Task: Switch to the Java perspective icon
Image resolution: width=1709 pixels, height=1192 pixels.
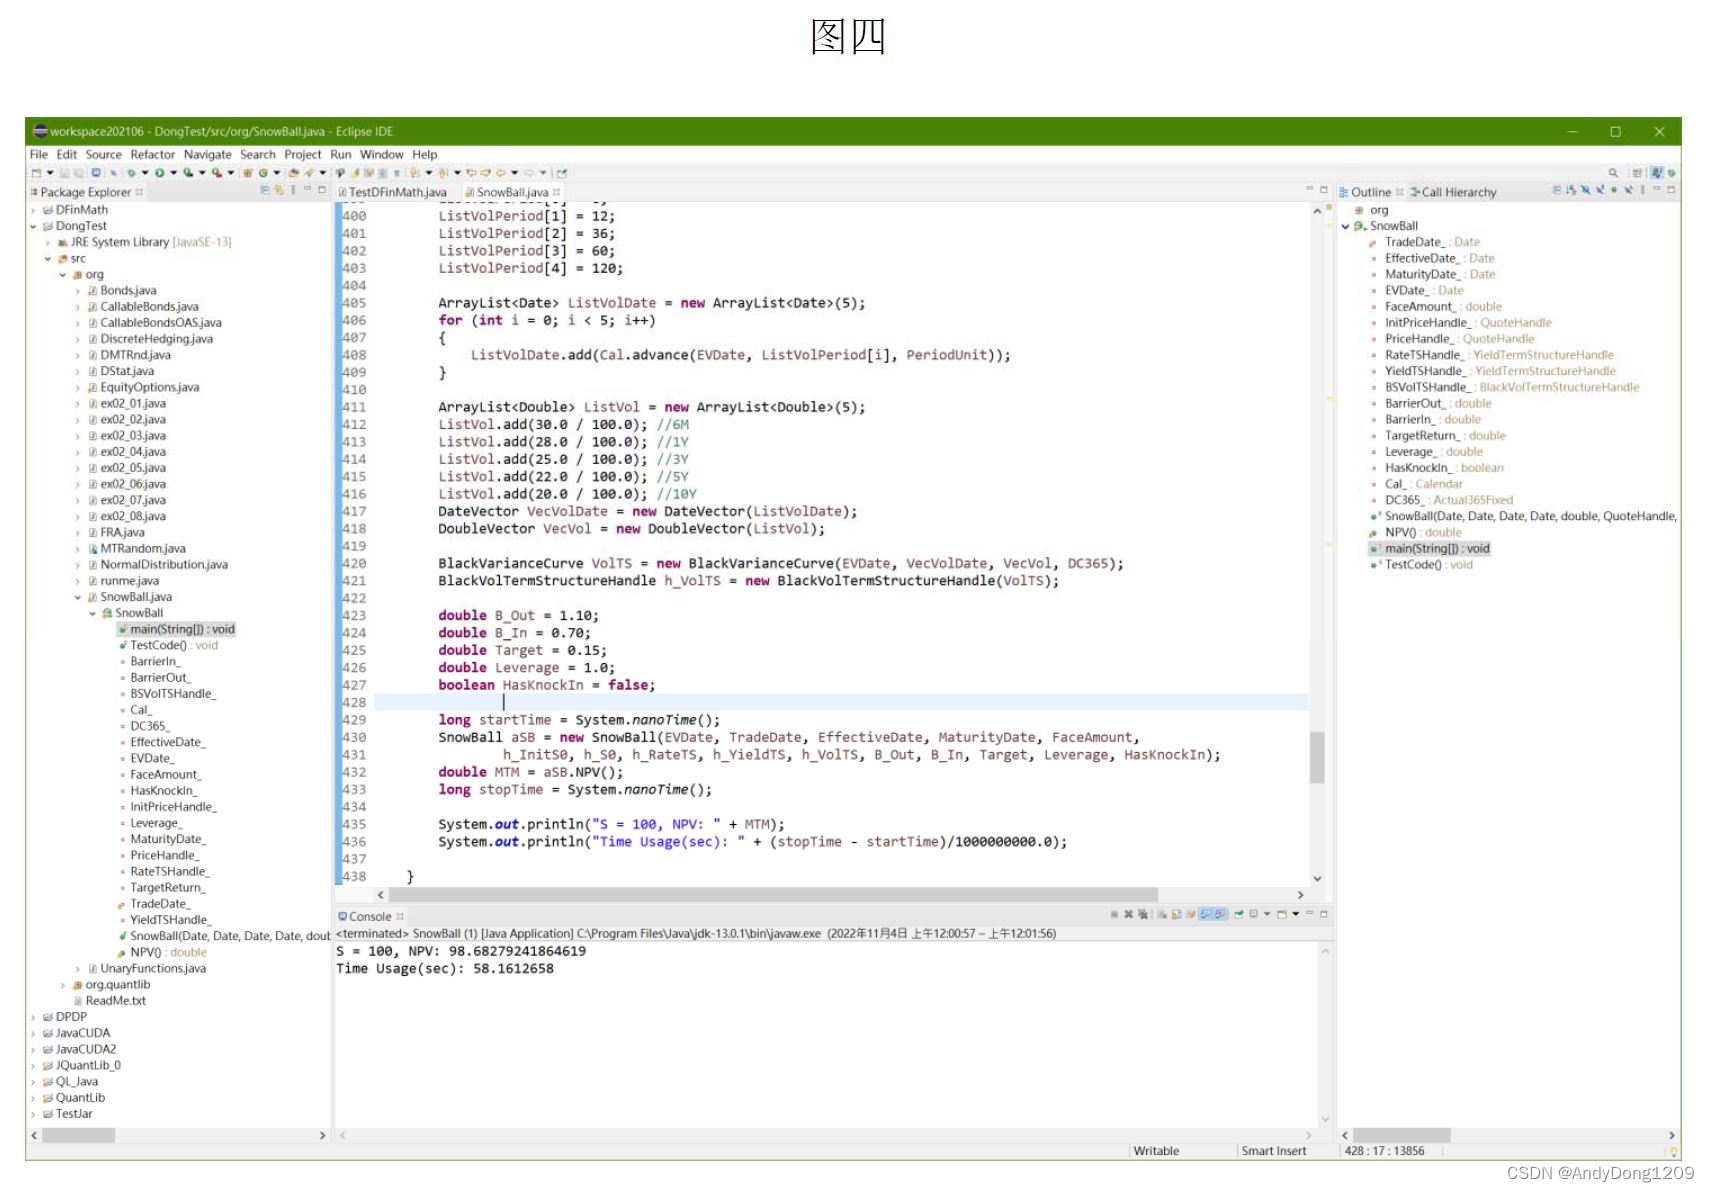Action: pos(1657,173)
